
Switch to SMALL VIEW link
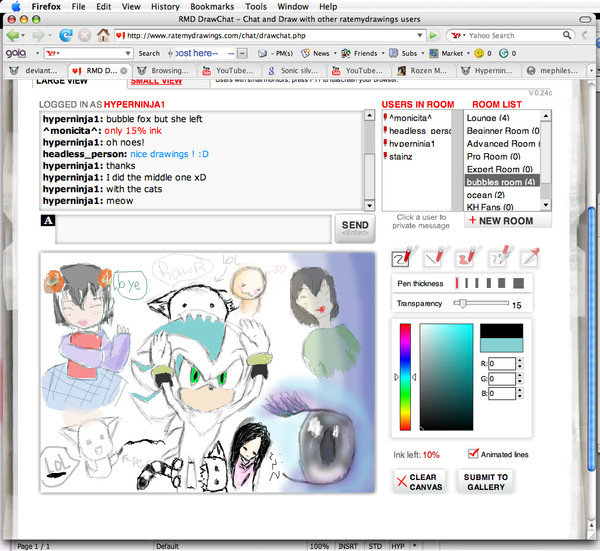[156, 82]
